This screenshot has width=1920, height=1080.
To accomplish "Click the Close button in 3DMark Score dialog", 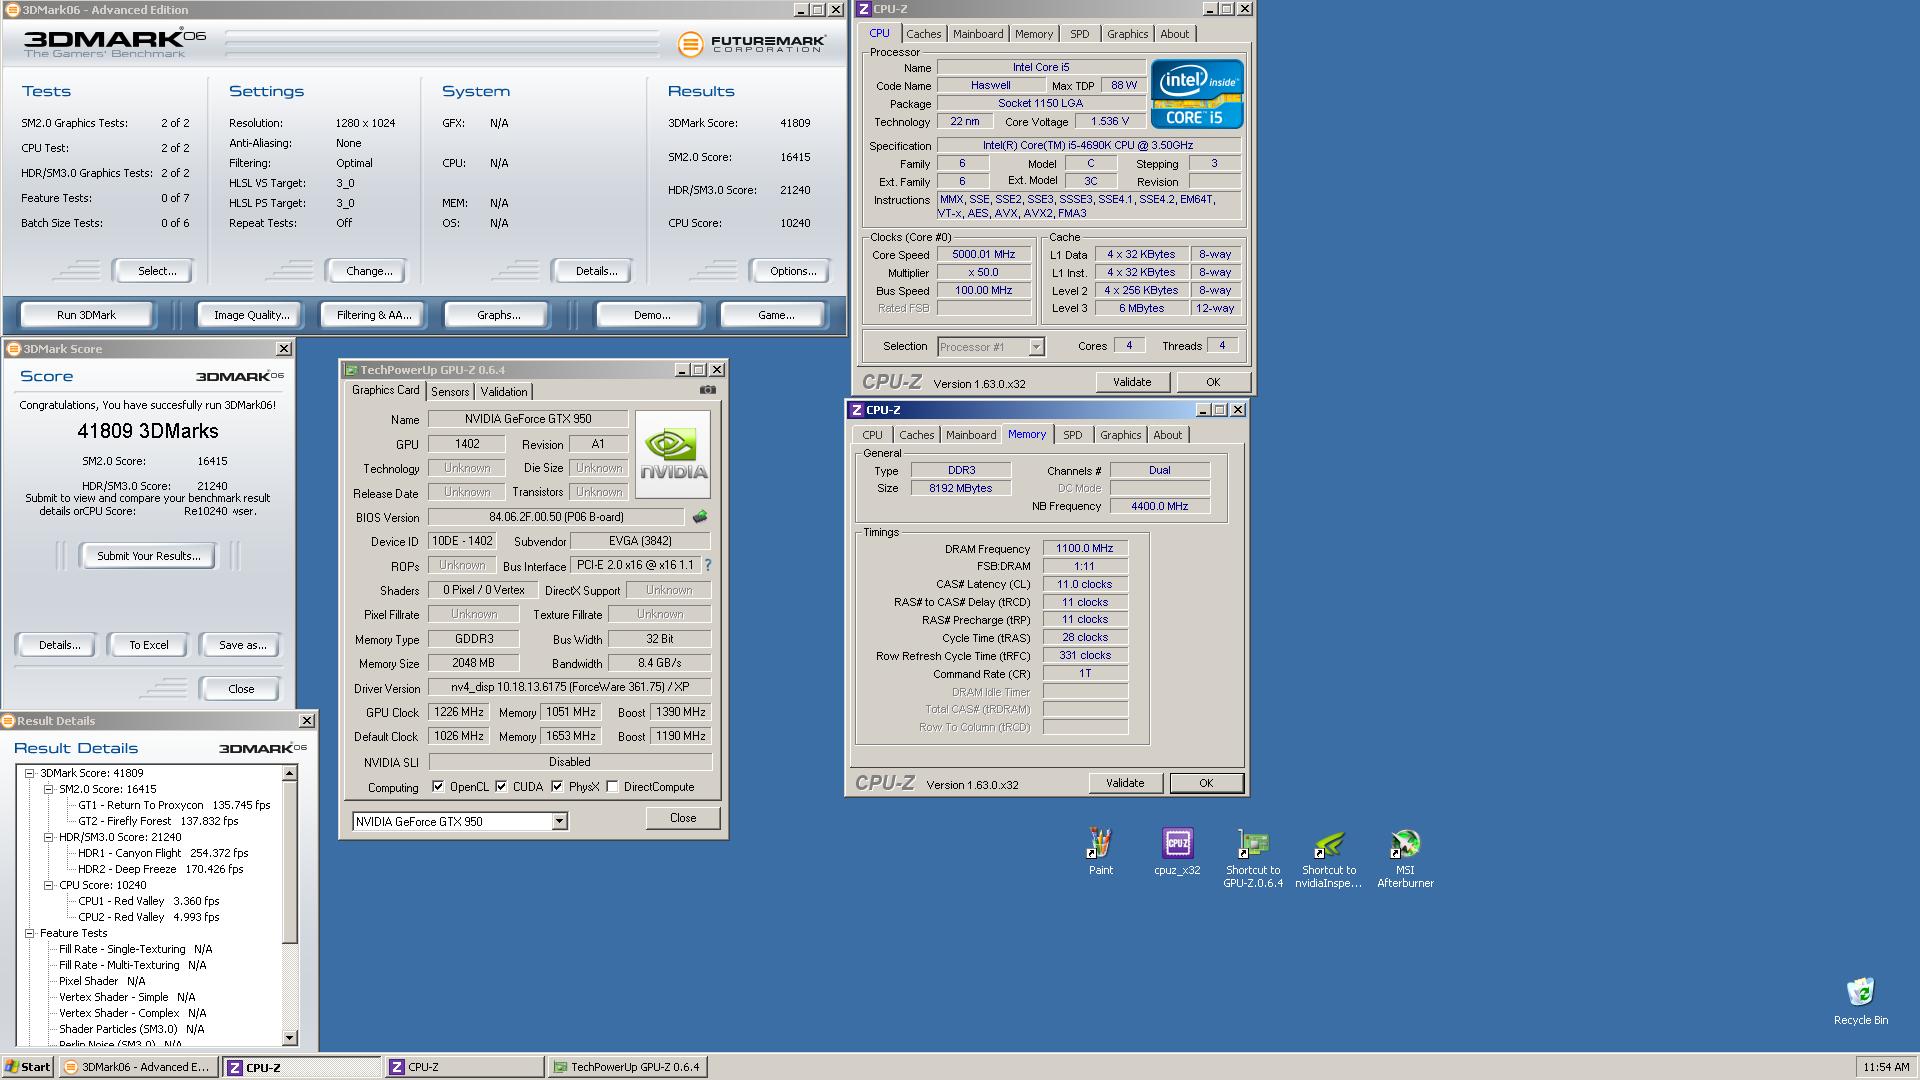I will coord(241,689).
